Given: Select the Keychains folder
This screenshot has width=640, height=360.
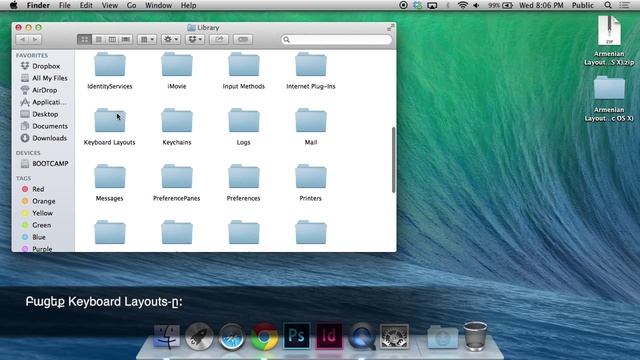Looking at the screenshot, I should [177, 121].
